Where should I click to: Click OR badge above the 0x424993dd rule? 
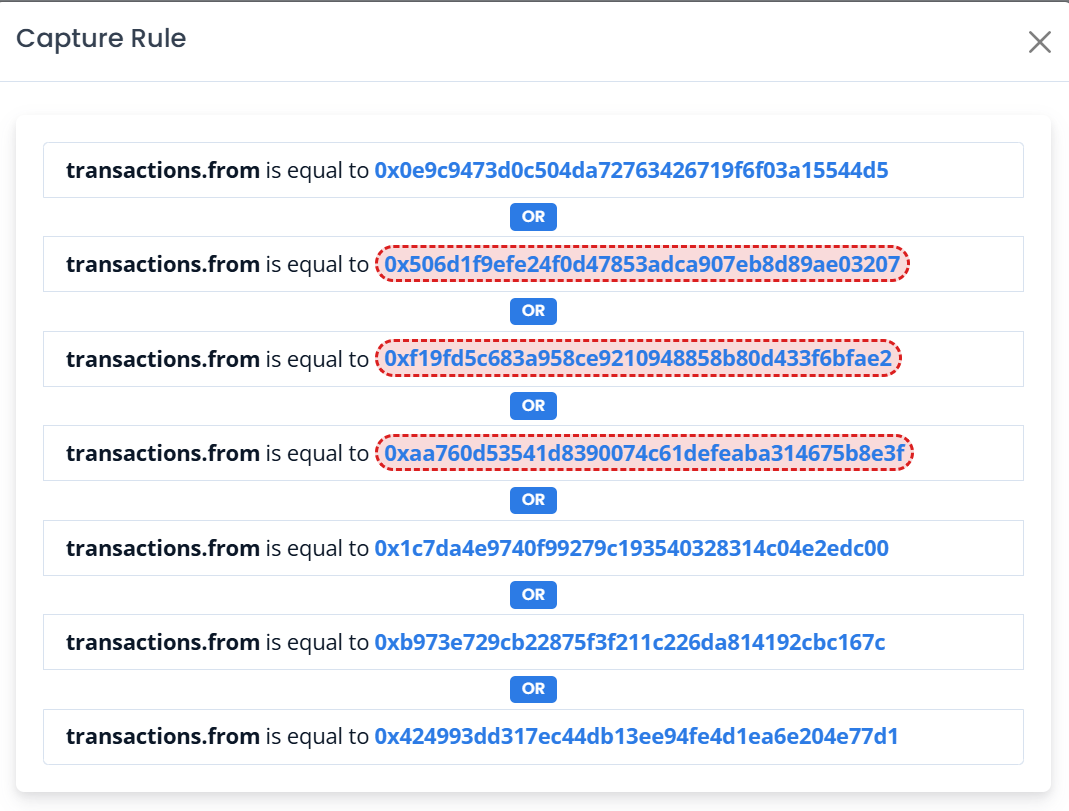pos(533,689)
